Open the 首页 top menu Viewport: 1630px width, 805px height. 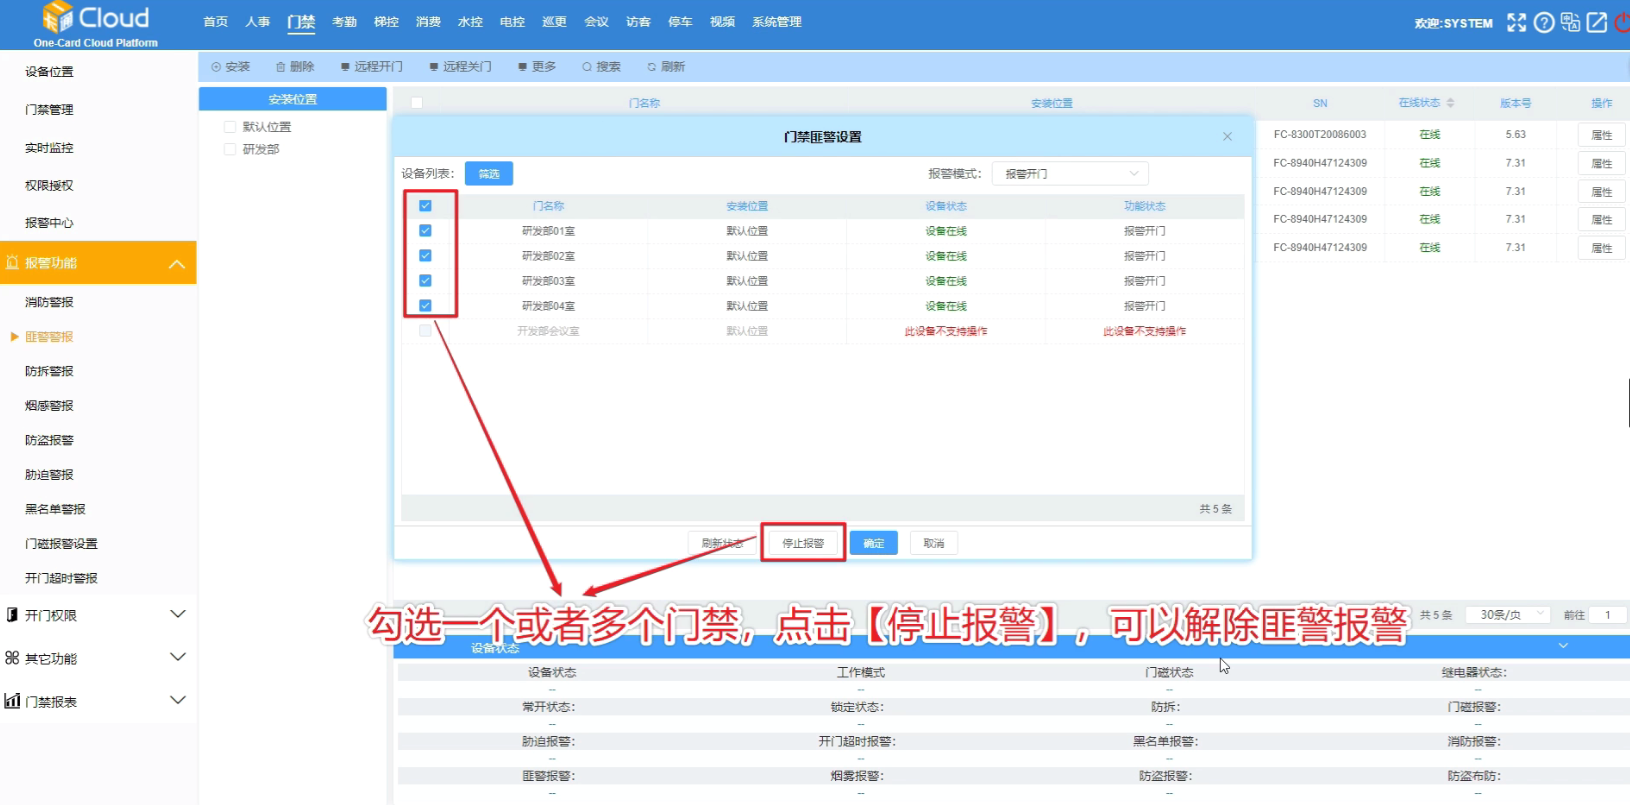(x=216, y=22)
